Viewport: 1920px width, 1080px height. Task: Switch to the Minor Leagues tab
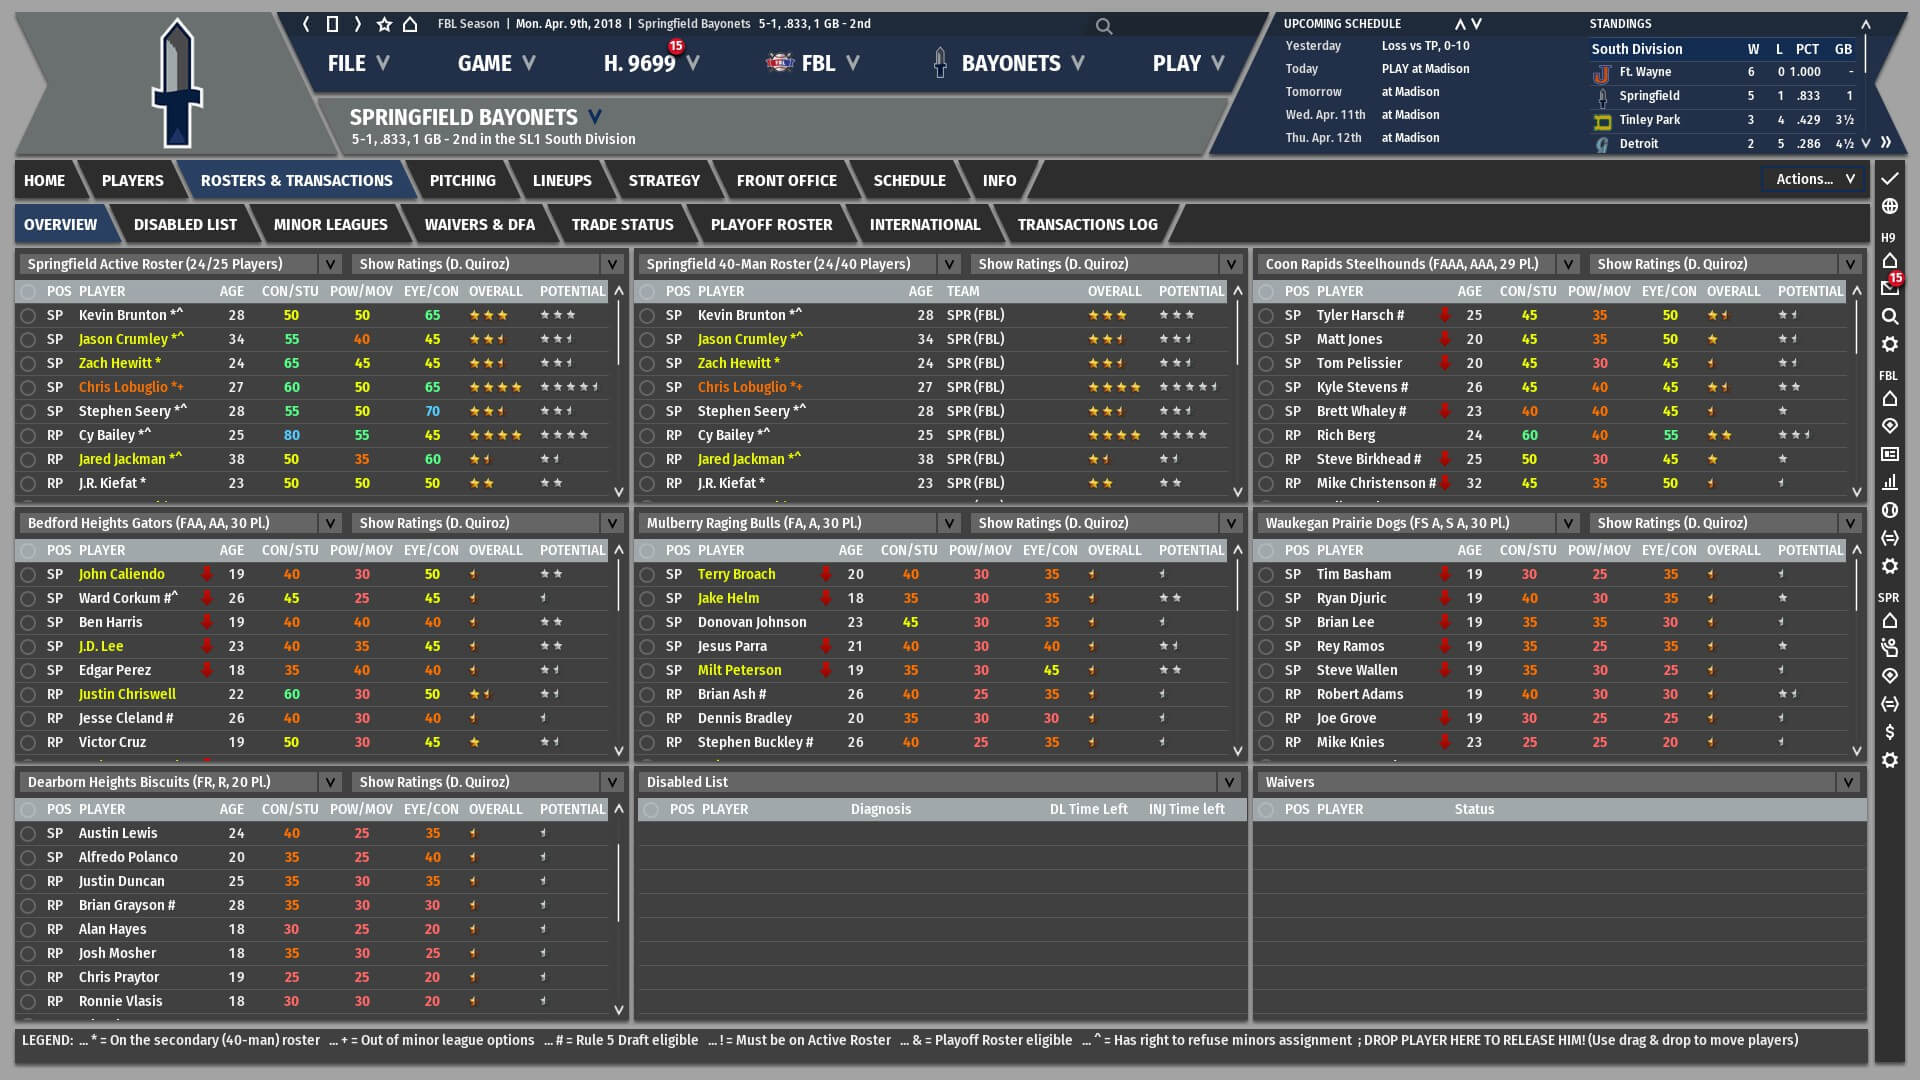point(330,225)
